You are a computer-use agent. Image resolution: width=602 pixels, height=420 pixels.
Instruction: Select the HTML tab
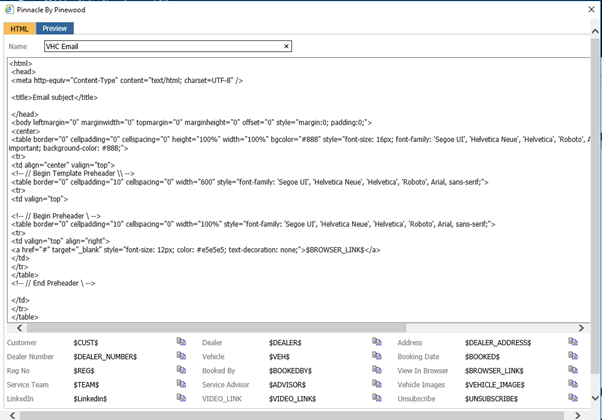(x=20, y=29)
